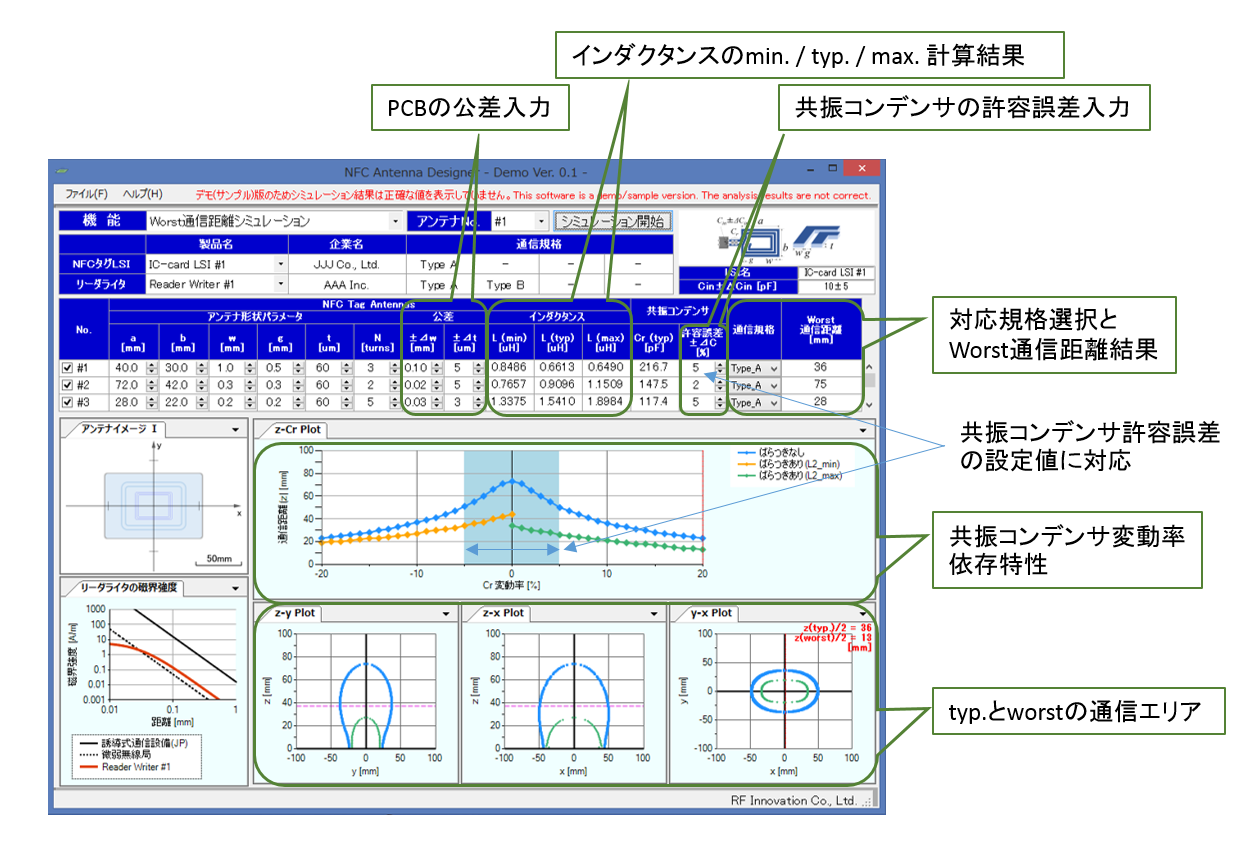The width and height of the screenshot is (1253, 851).
Task: Open the アンテナNo. dropdown showing #1
Action: click(x=542, y=221)
